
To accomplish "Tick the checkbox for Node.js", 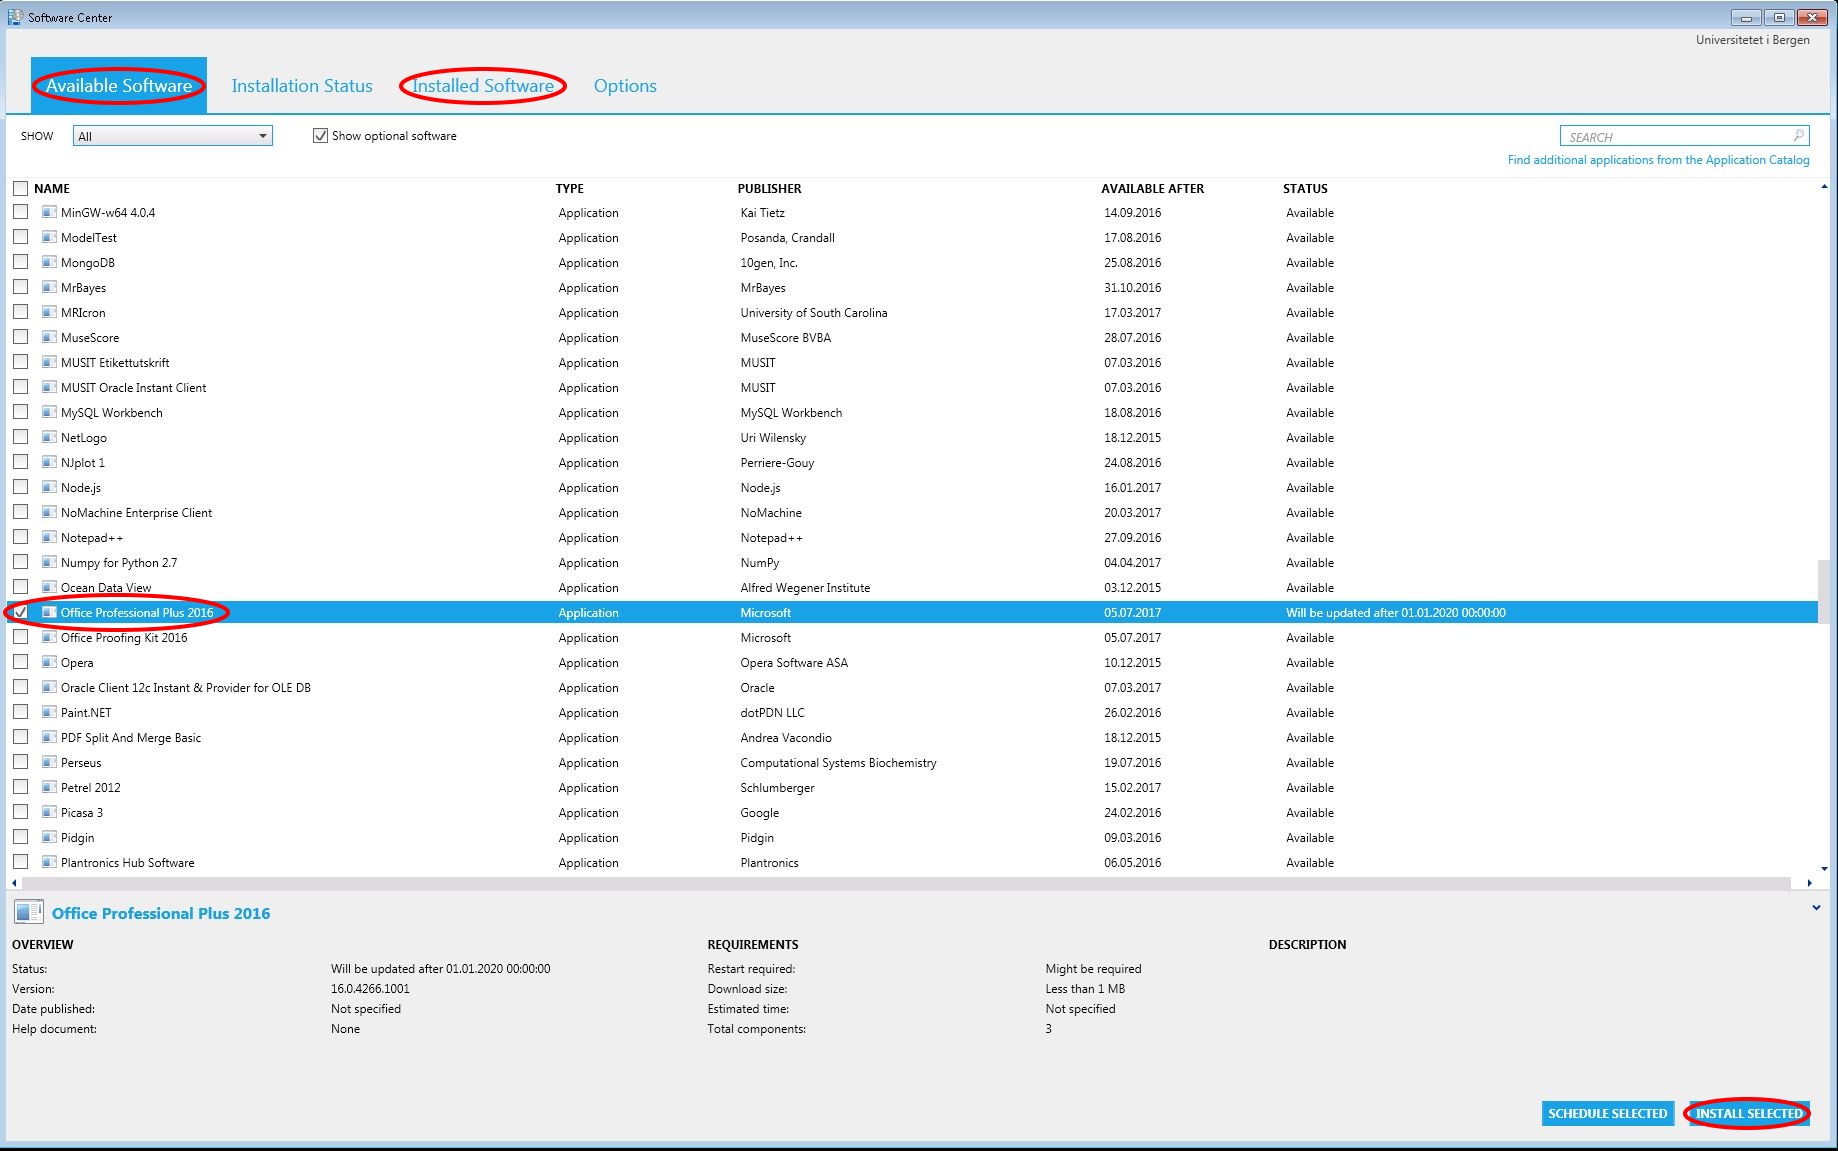I will [20, 487].
